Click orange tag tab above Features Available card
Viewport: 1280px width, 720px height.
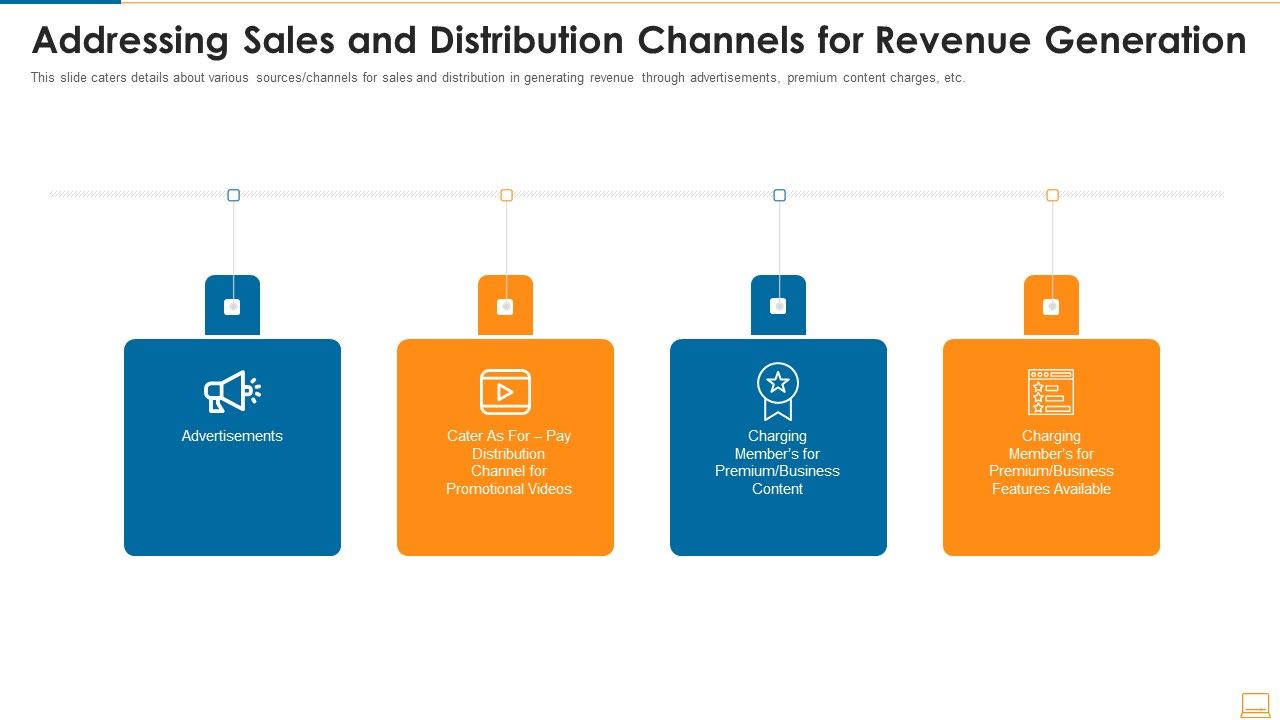pos(1051,305)
